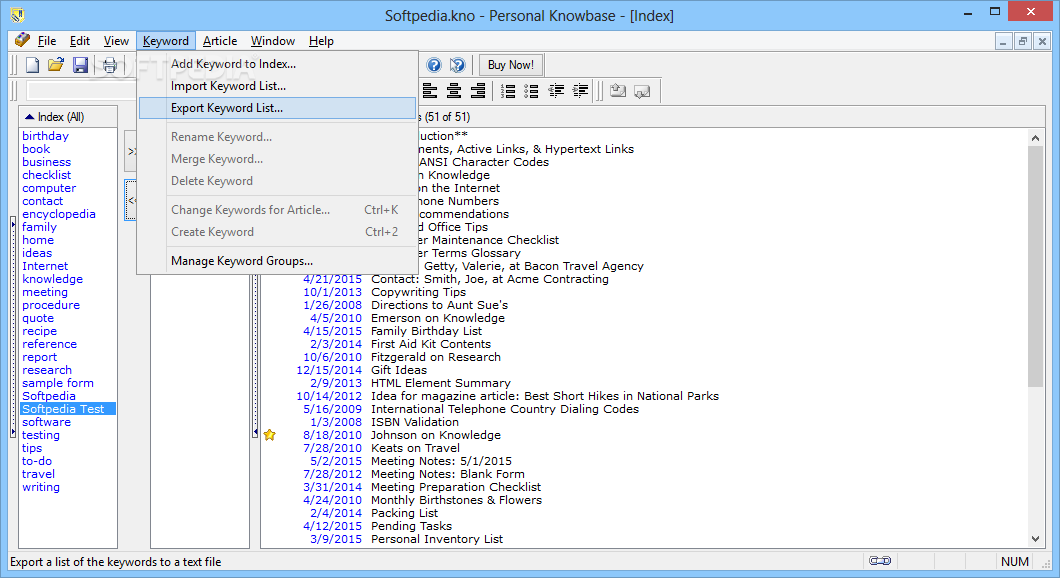Apply bulleted list formatting icon

click(x=531, y=91)
